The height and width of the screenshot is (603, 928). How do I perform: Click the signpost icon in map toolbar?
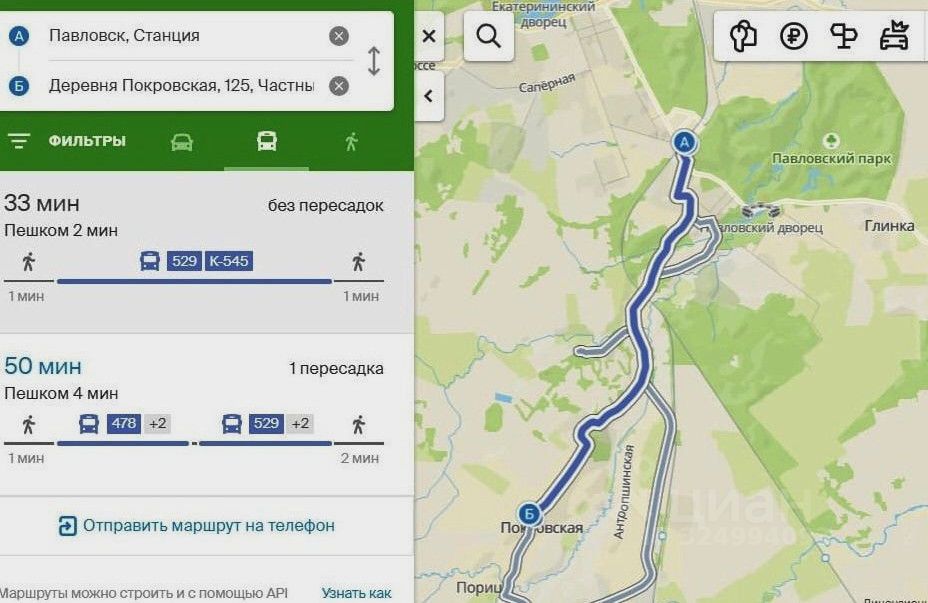(843, 36)
